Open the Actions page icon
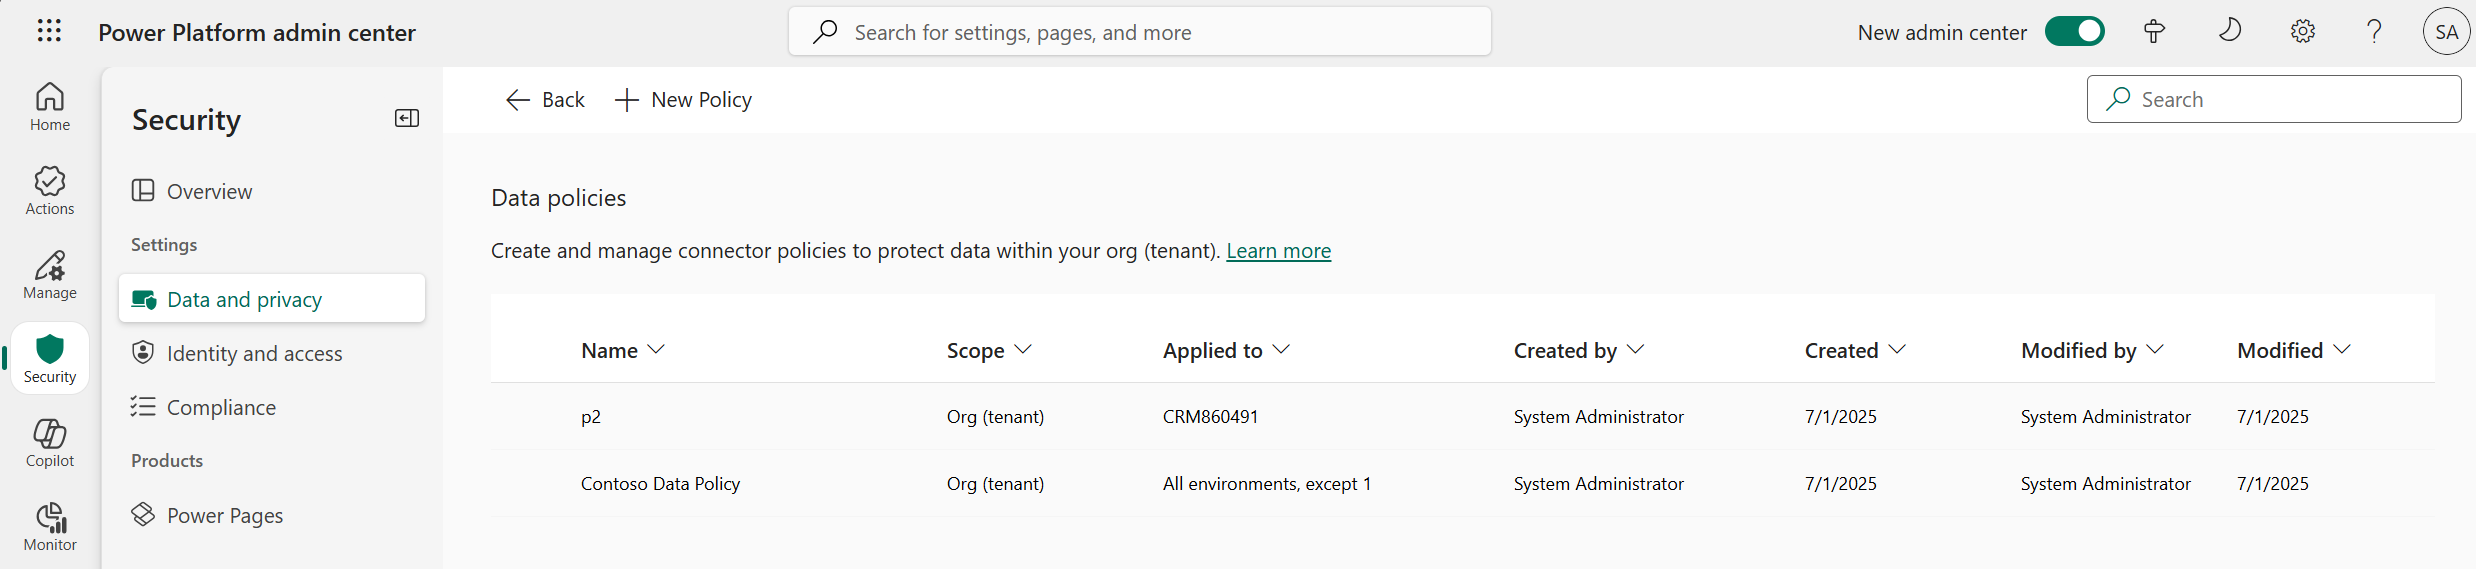The width and height of the screenshot is (2476, 569). click(x=50, y=191)
